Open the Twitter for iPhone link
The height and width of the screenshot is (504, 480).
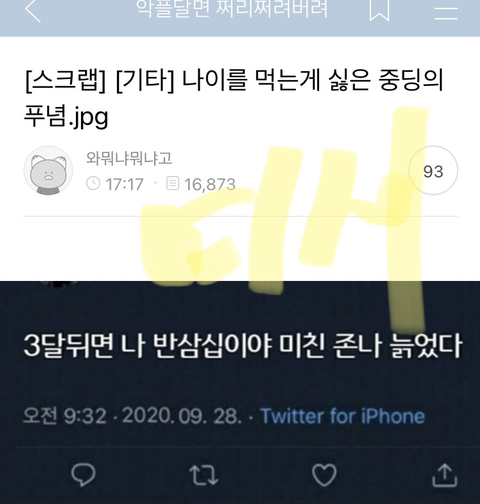pyautogui.click(x=343, y=416)
